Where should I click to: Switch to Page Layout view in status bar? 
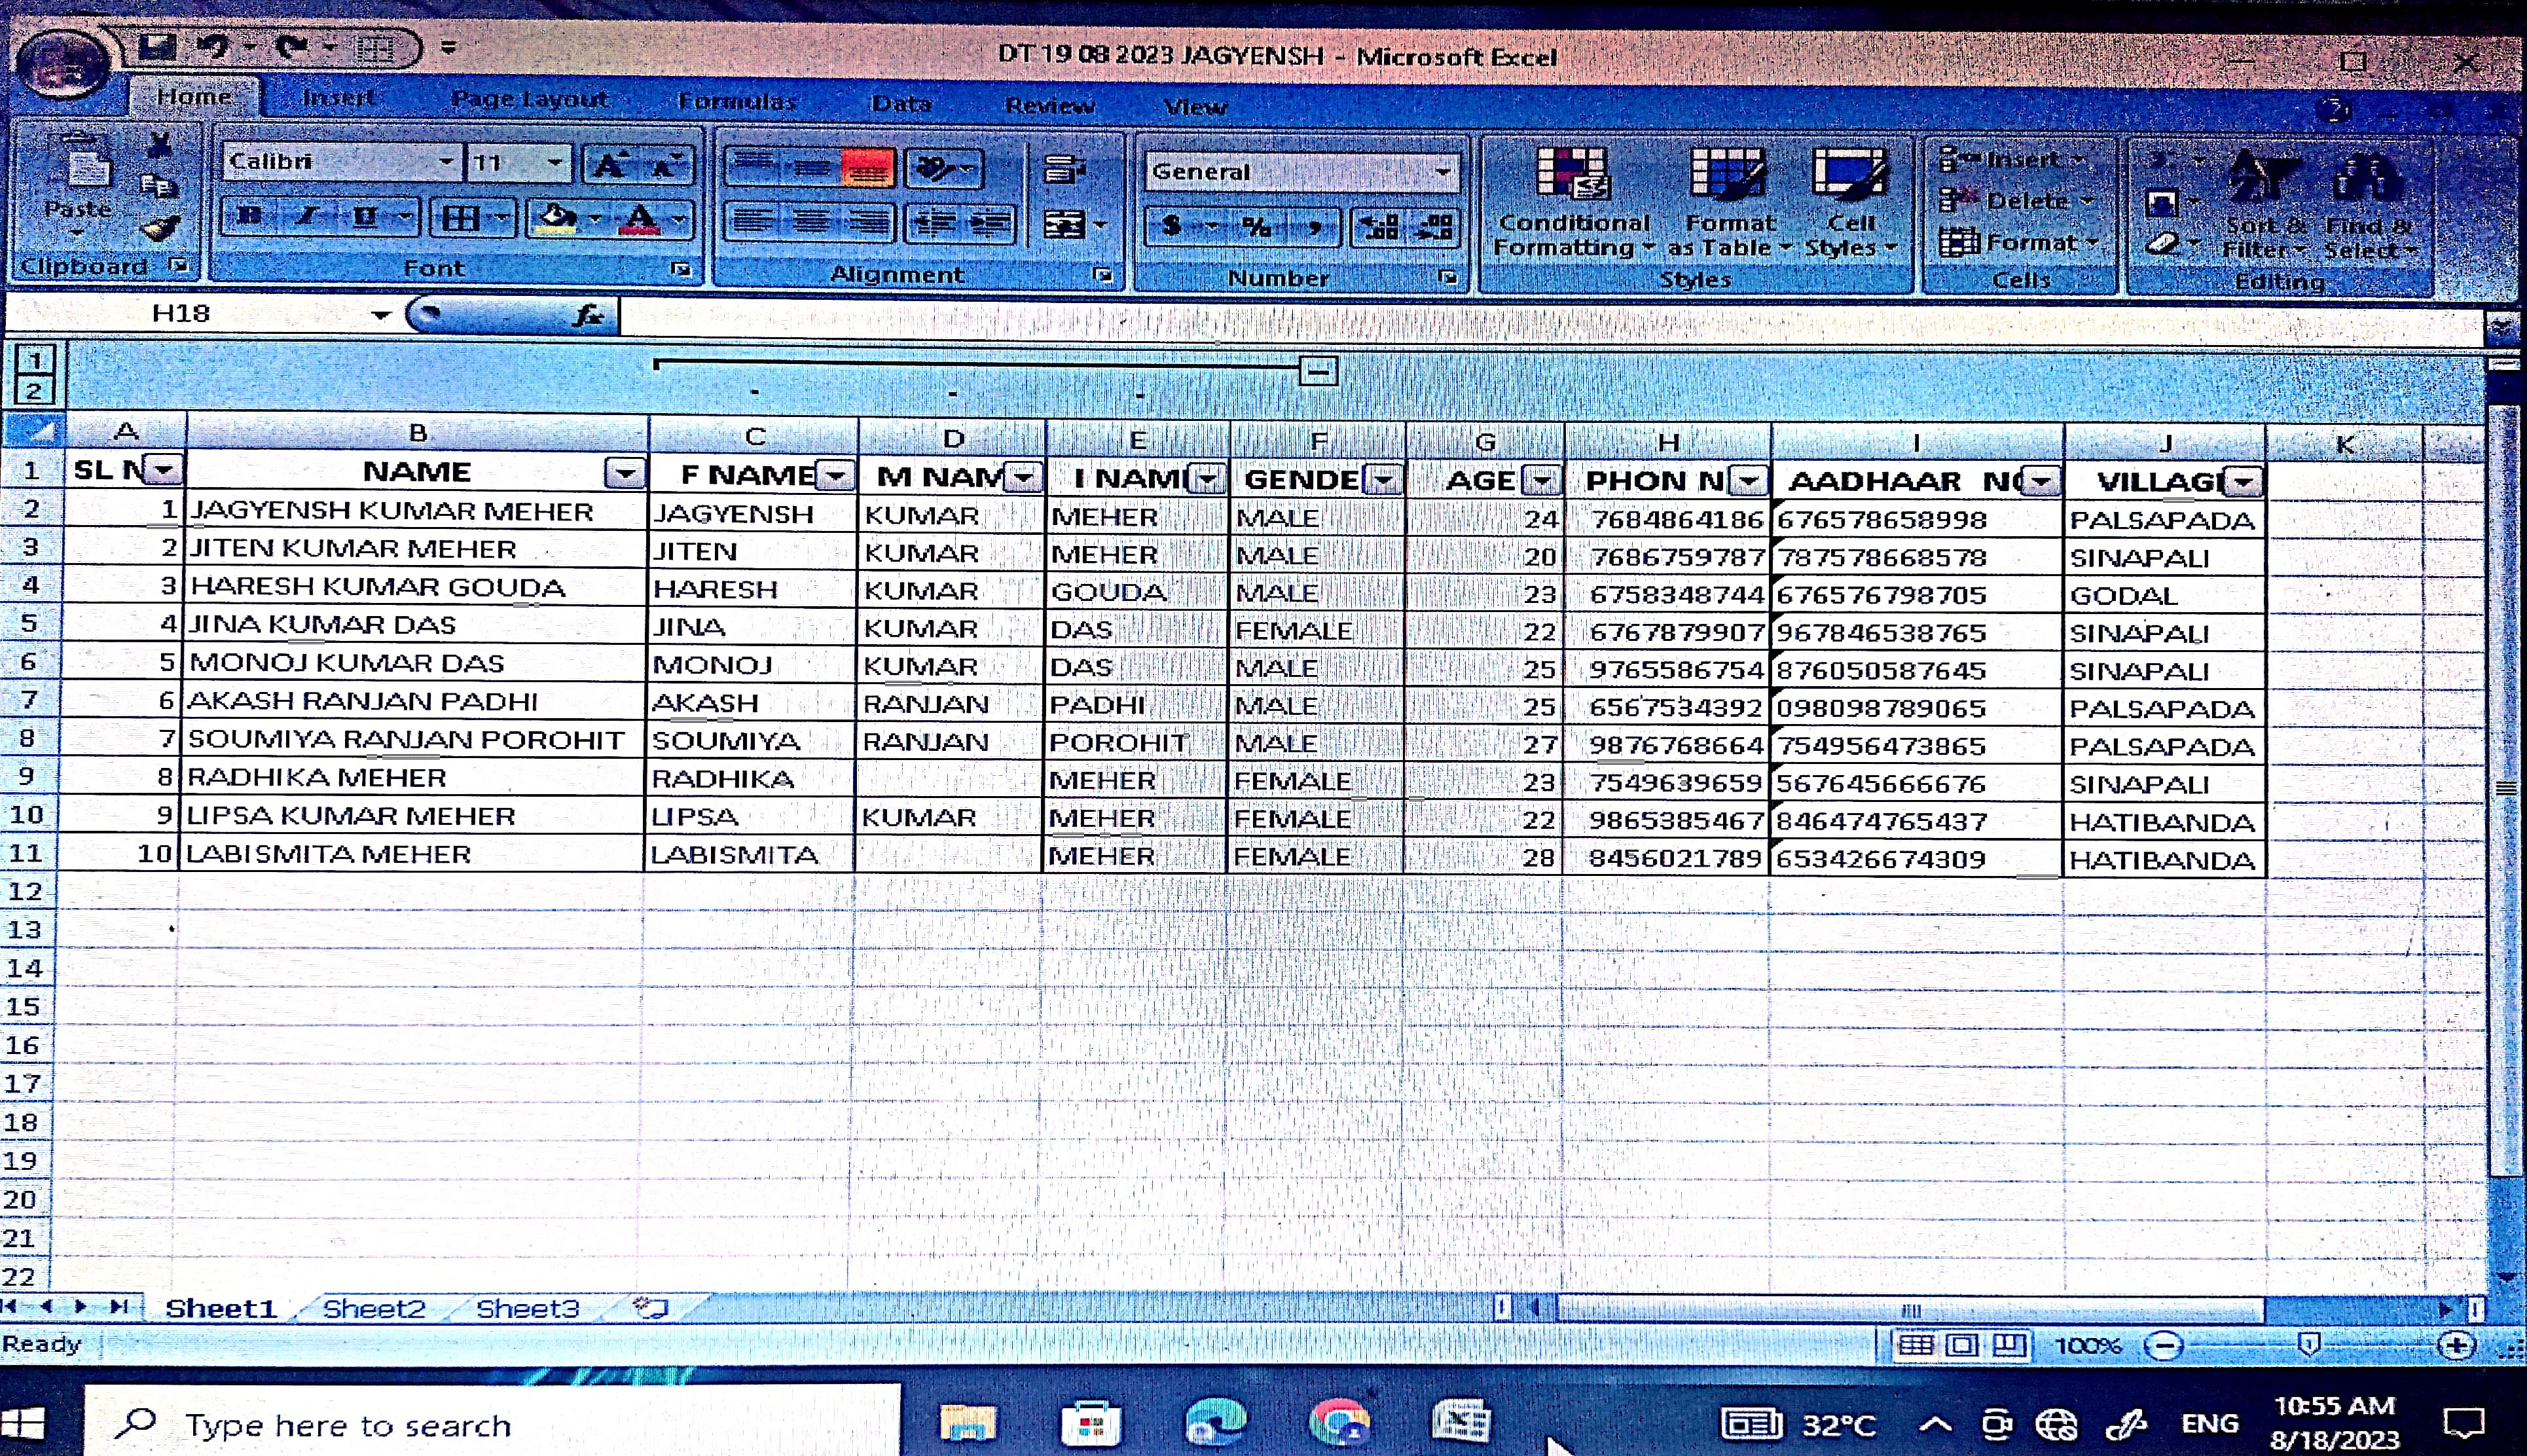click(x=1962, y=1345)
